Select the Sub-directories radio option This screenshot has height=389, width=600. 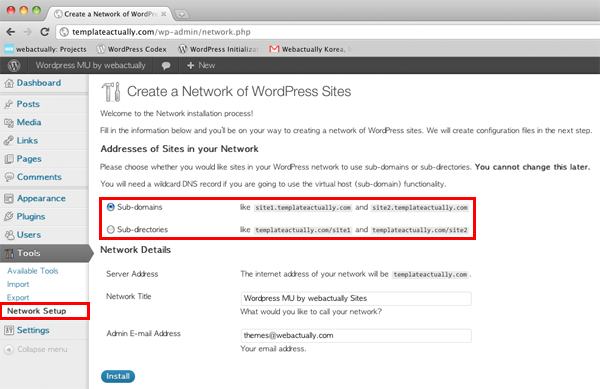pos(111,229)
